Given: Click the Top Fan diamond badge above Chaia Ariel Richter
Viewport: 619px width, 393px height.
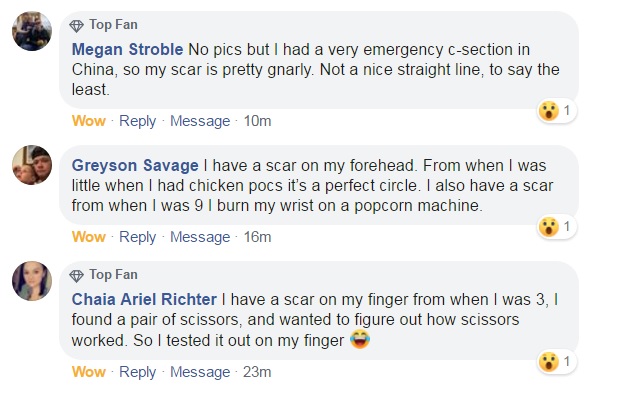Looking at the screenshot, I should point(76,275).
